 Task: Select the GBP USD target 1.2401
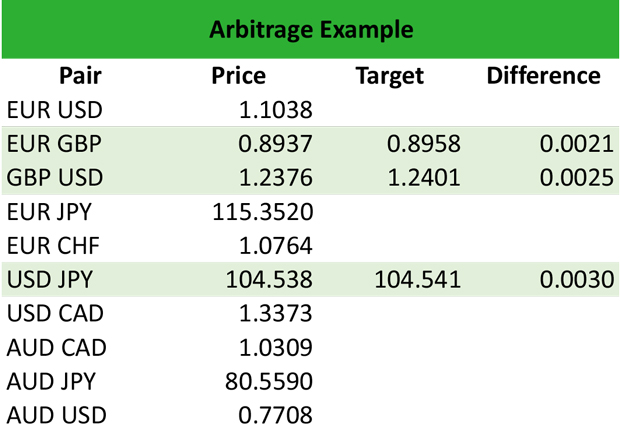424,178
